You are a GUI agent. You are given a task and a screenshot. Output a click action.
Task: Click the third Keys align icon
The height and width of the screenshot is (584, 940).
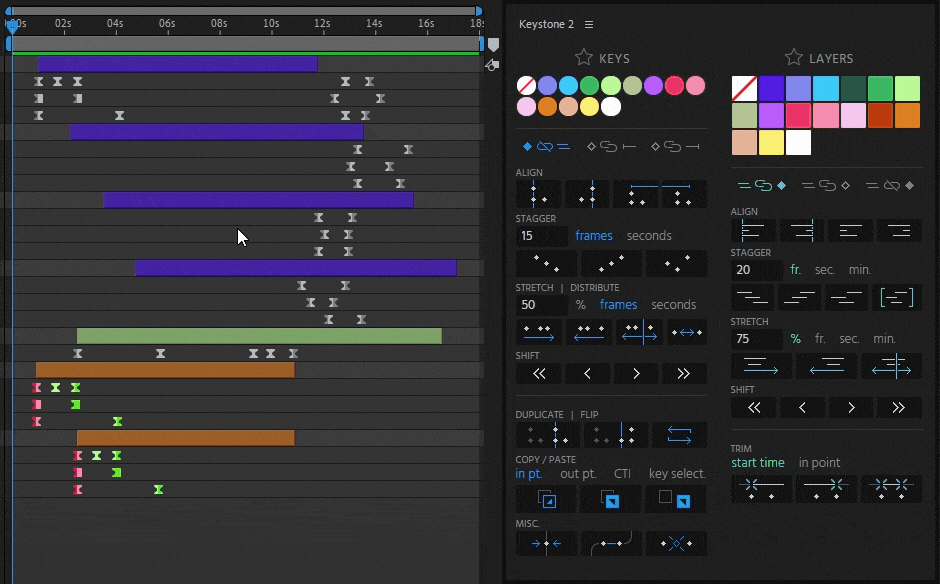[x=635, y=194]
